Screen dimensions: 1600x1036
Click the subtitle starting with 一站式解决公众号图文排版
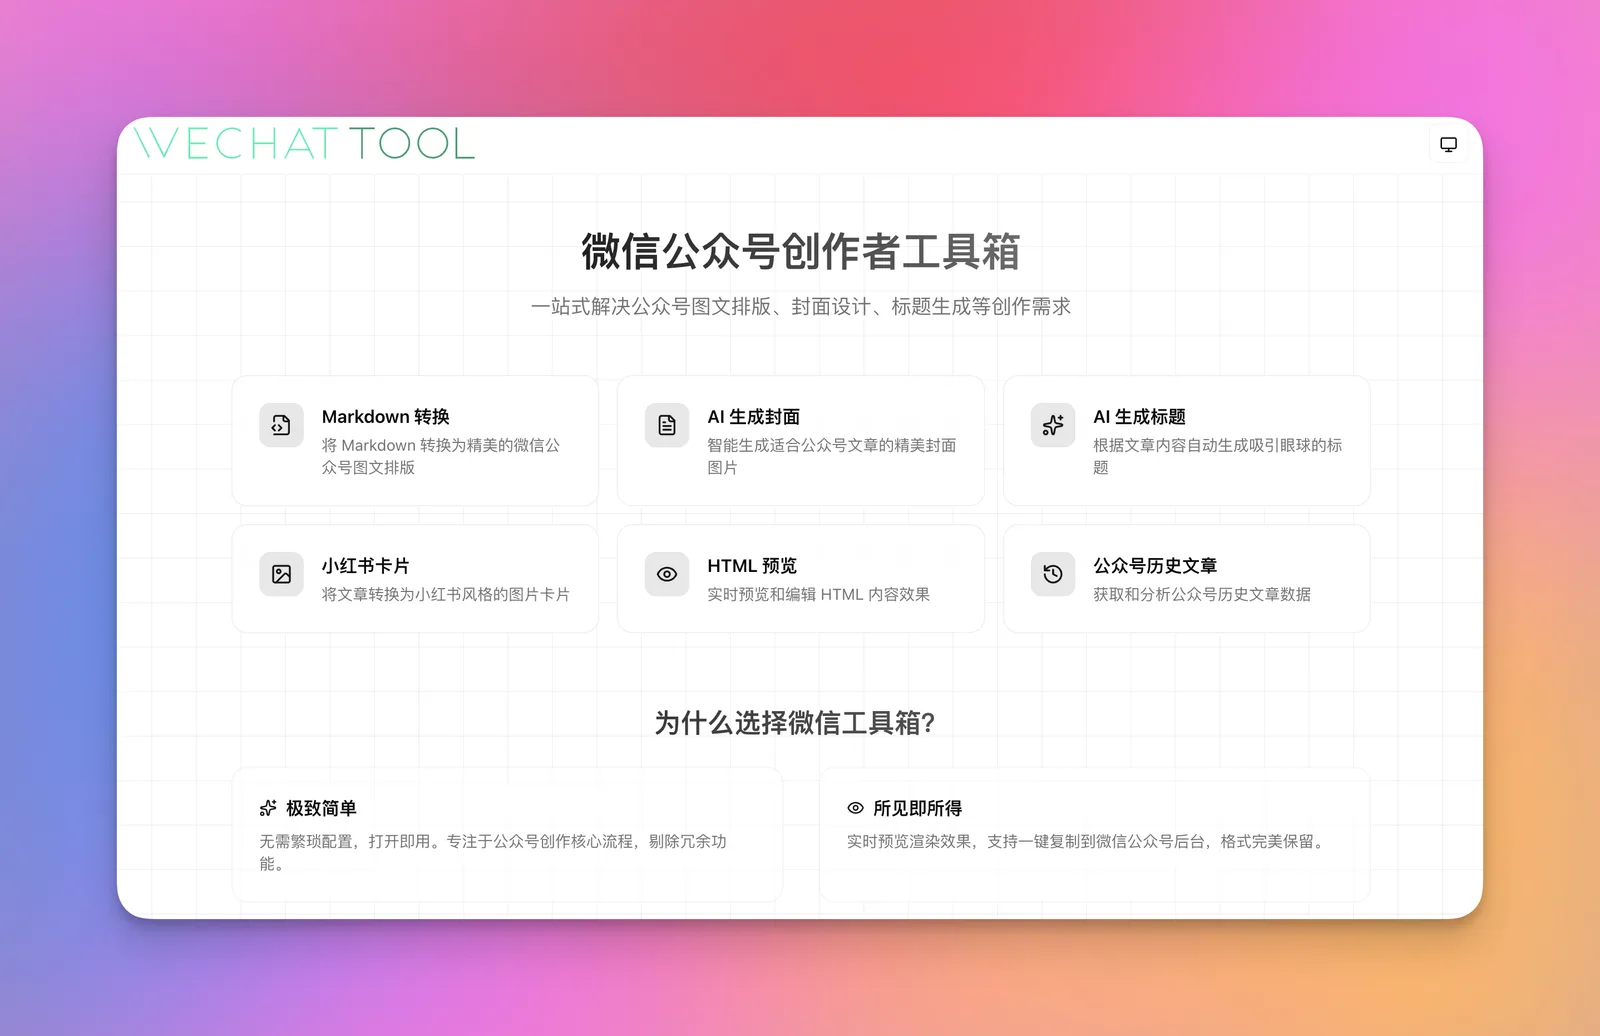click(x=800, y=307)
